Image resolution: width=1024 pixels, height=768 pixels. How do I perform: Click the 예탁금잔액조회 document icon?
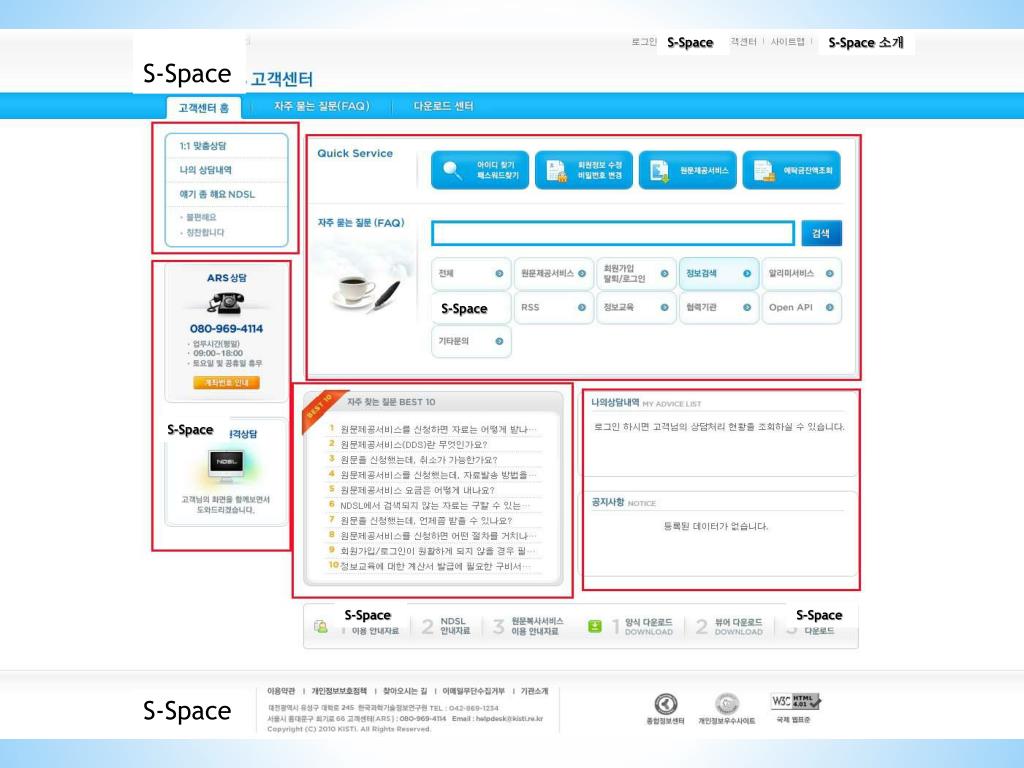point(763,170)
